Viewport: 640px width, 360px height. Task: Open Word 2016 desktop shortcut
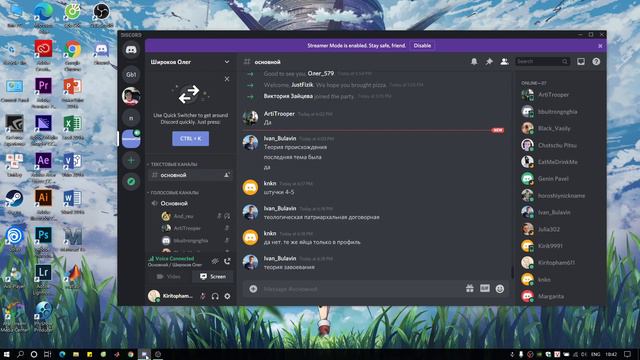tap(72, 202)
